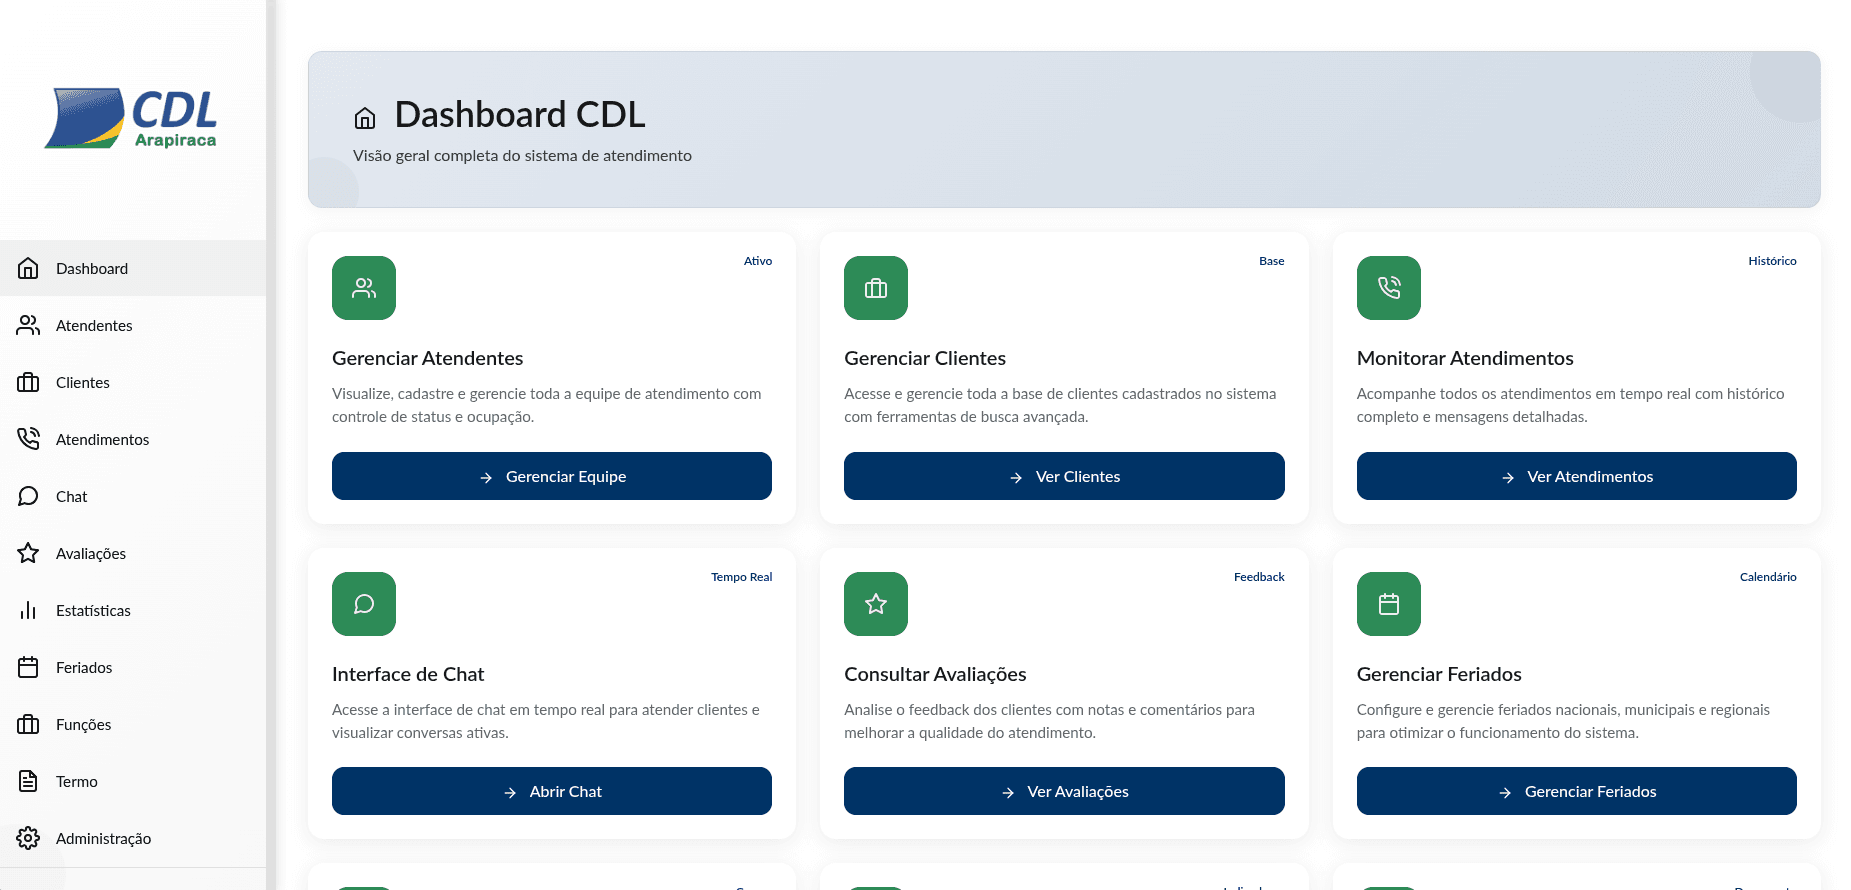Click the Monitorar Atendimentos card title
The width and height of the screenshot is (1851, 890).
coord(1465,358)
